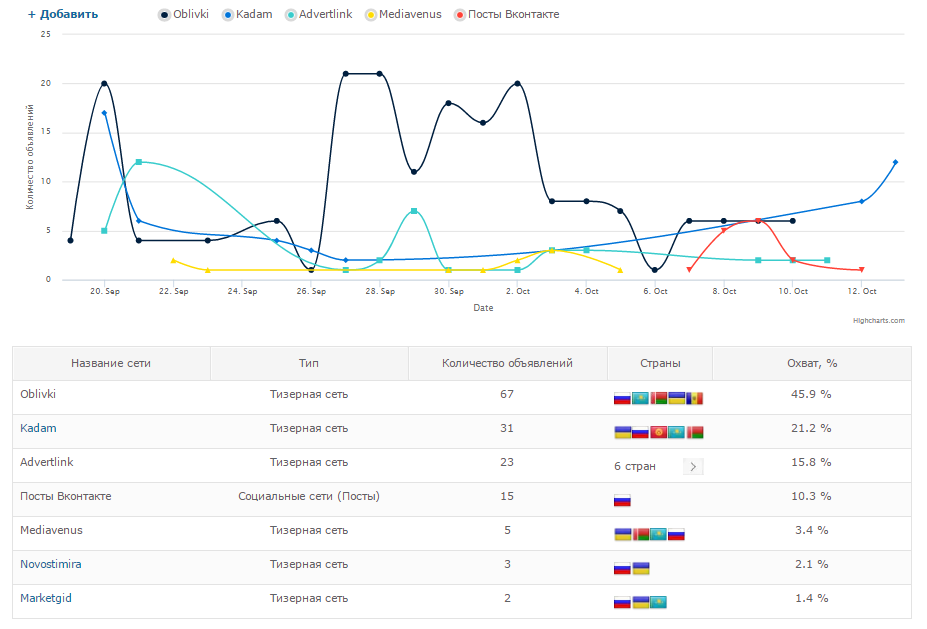
Task: Select the last Kadam point on 13 Oct
Action: tap(896, 162)
